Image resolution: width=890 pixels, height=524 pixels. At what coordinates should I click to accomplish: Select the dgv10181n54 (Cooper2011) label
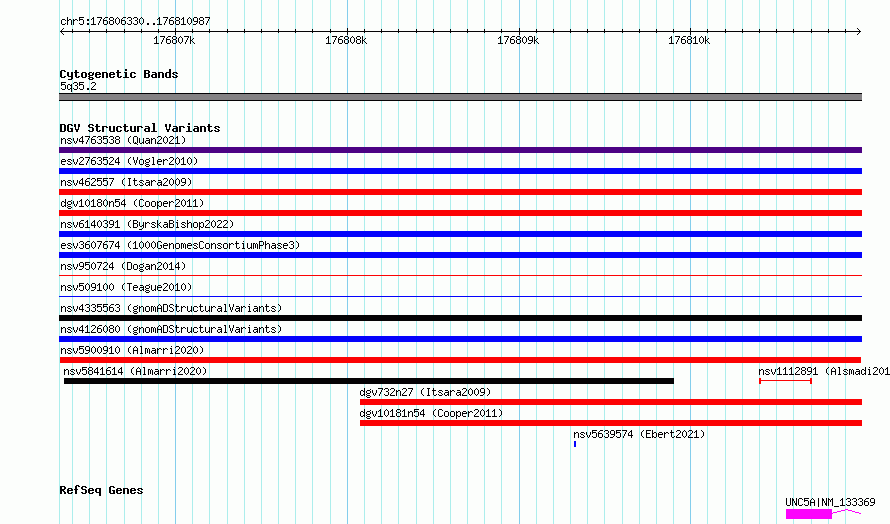click(x=431, y=413)
